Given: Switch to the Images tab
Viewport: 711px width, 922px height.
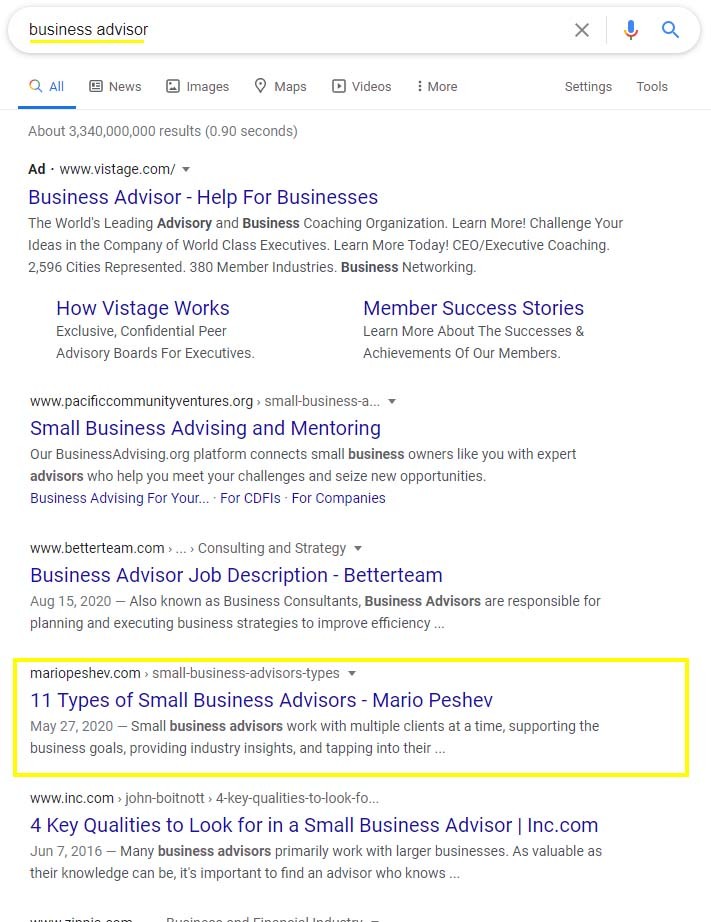Looking at the screenshot, I should pyautogui.click(x=197, y=86).
